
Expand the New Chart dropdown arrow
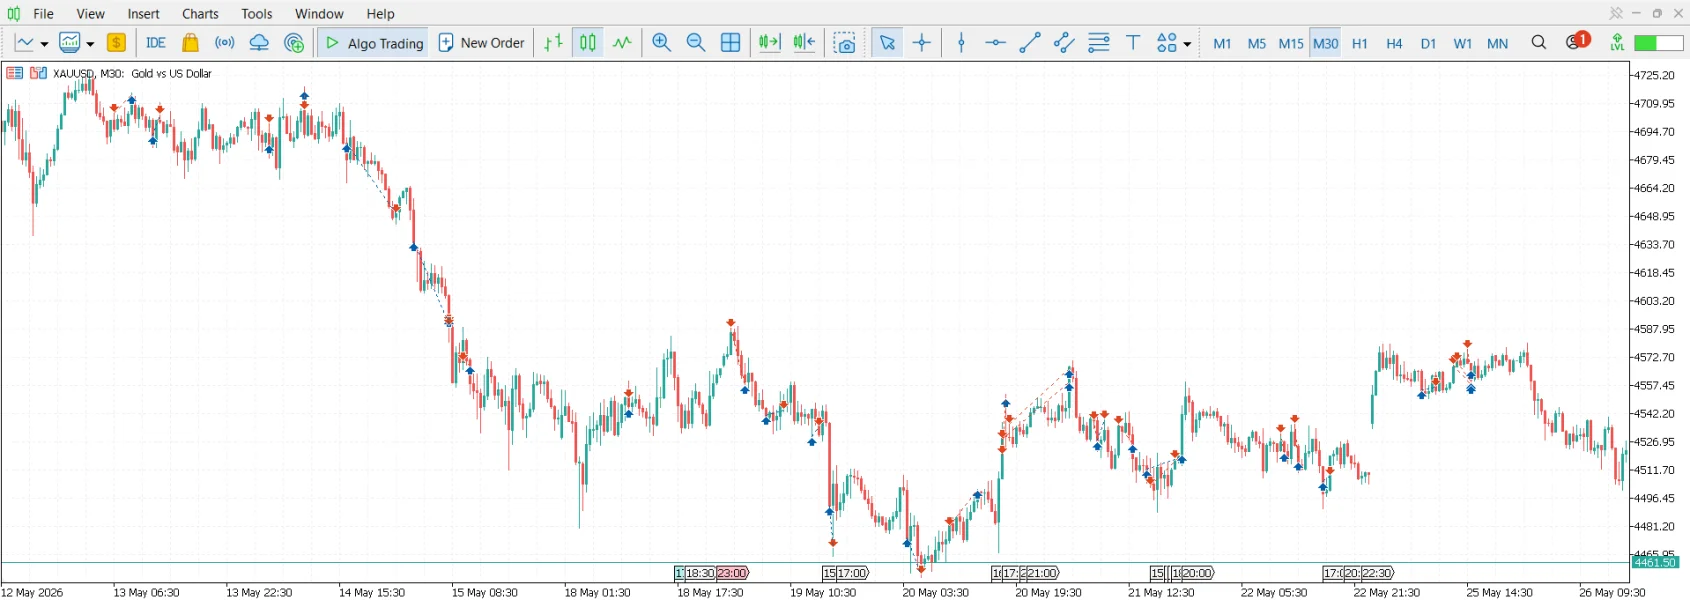tap(44, 44)
